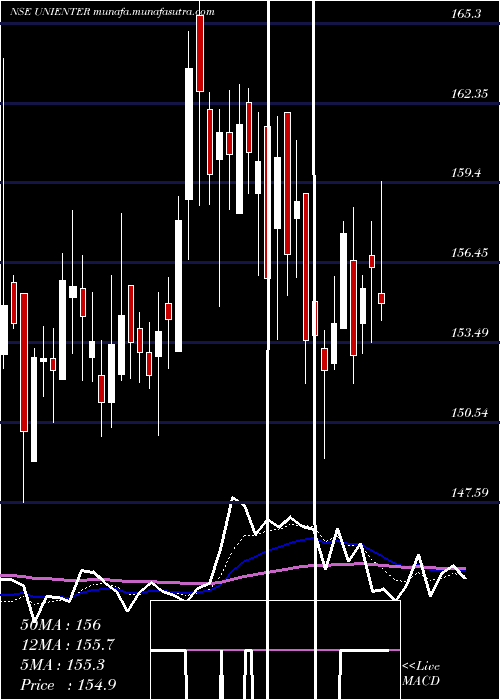Click the 12MA : 155.7 readout
The width and height of the screenshot is (500, 700).
[67, 645]
